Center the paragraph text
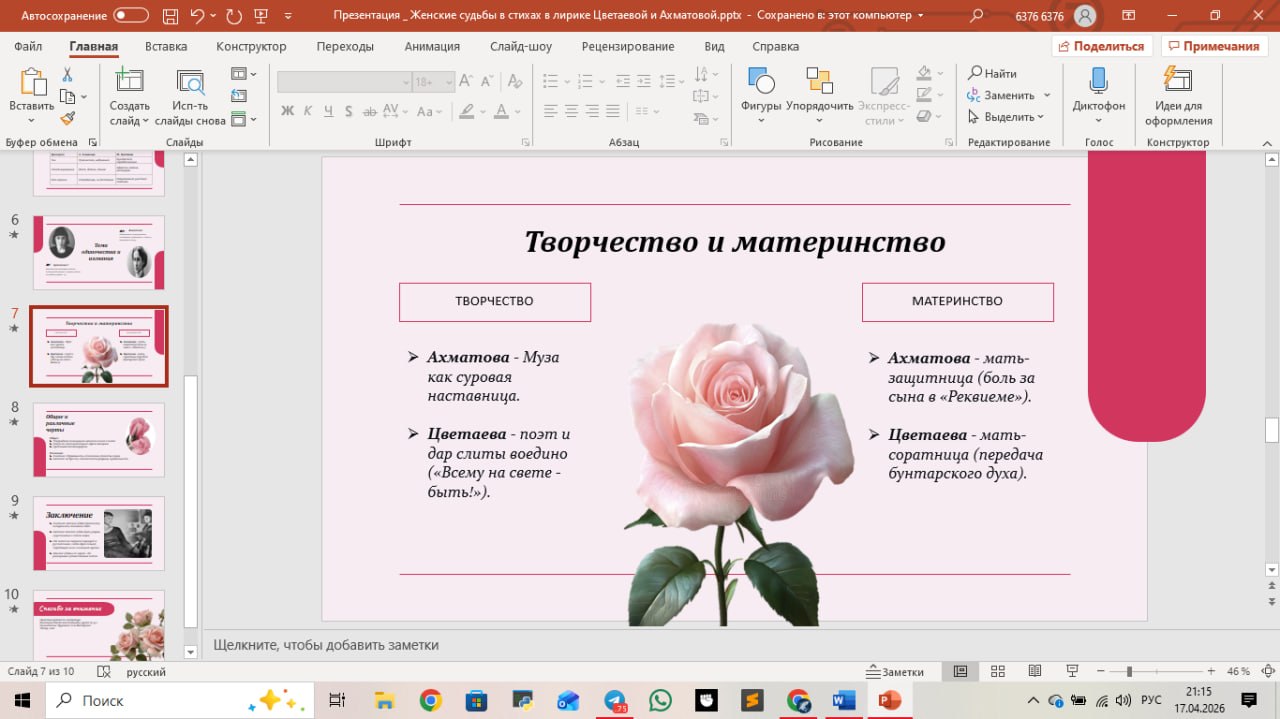1280x719 pixels. tap(571, 111)
